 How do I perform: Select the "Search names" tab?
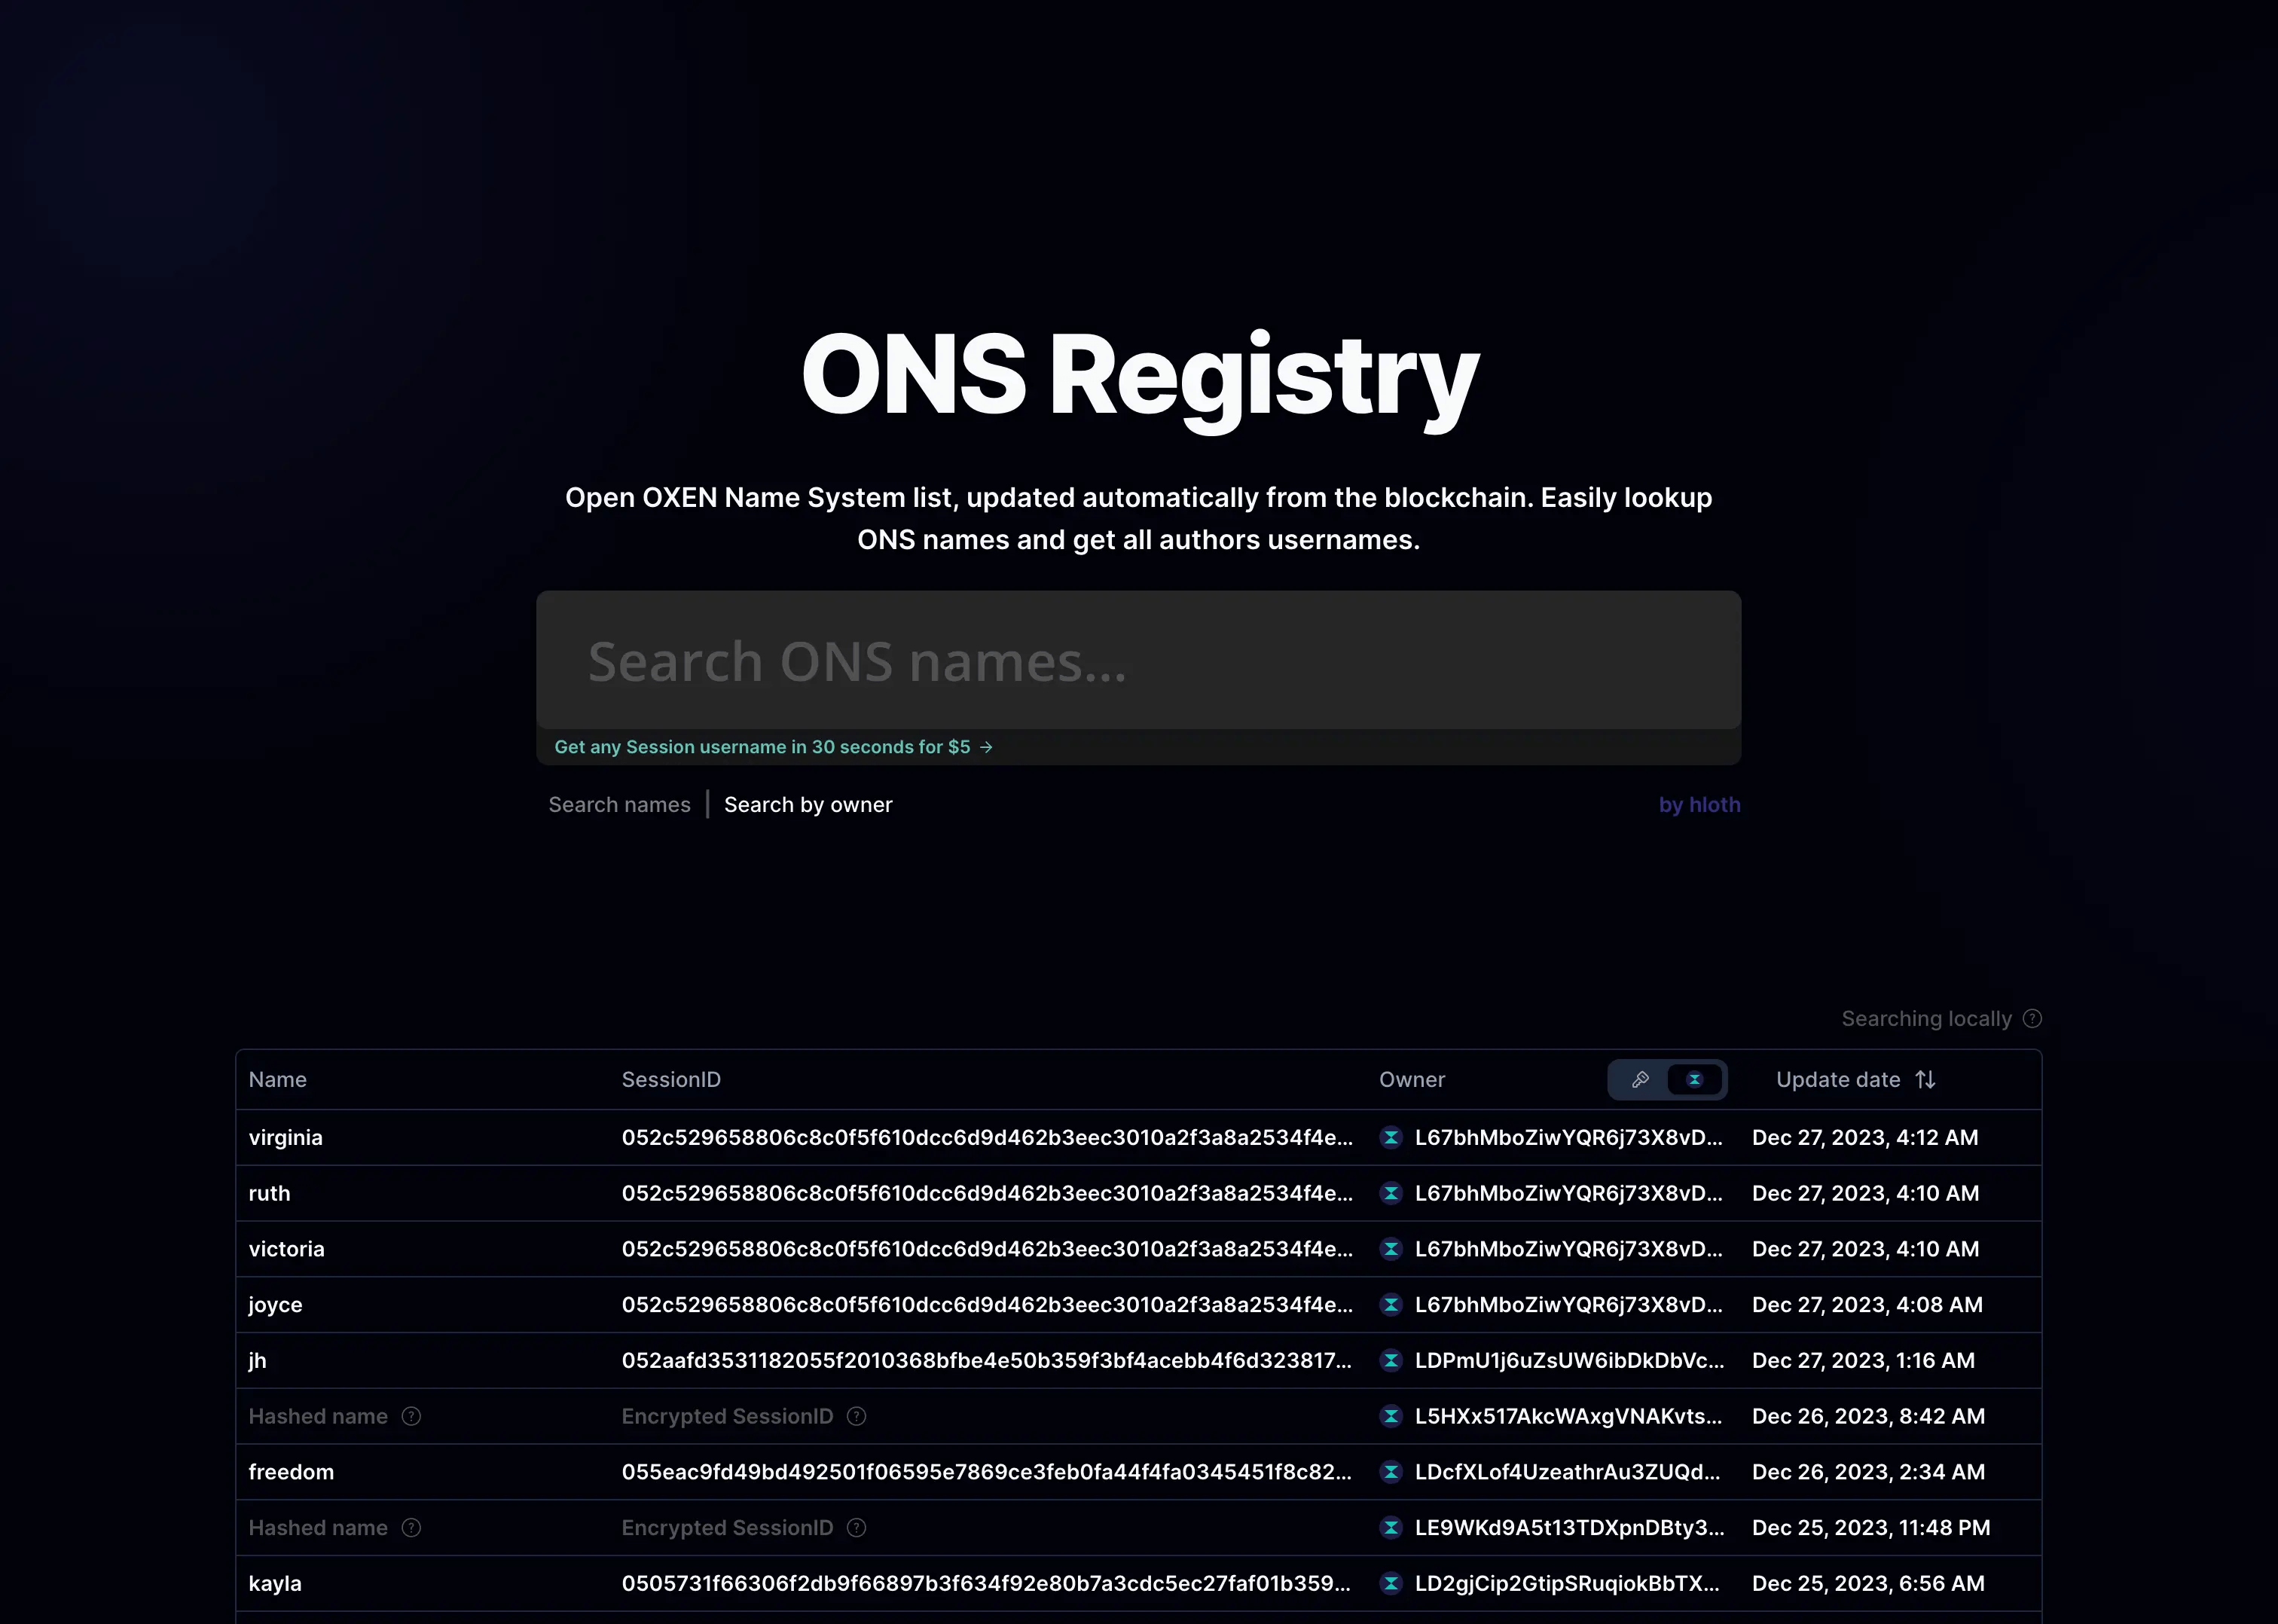tap(619, 804)
